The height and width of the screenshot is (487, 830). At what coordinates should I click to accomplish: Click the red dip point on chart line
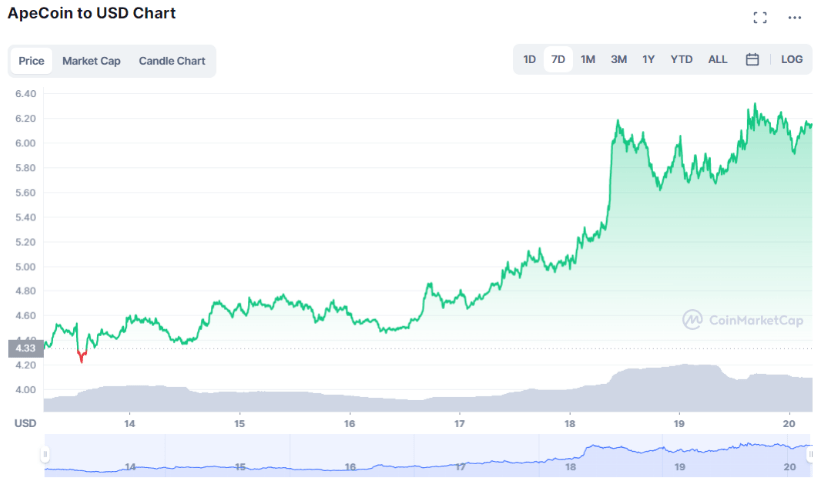coord(81,357)
